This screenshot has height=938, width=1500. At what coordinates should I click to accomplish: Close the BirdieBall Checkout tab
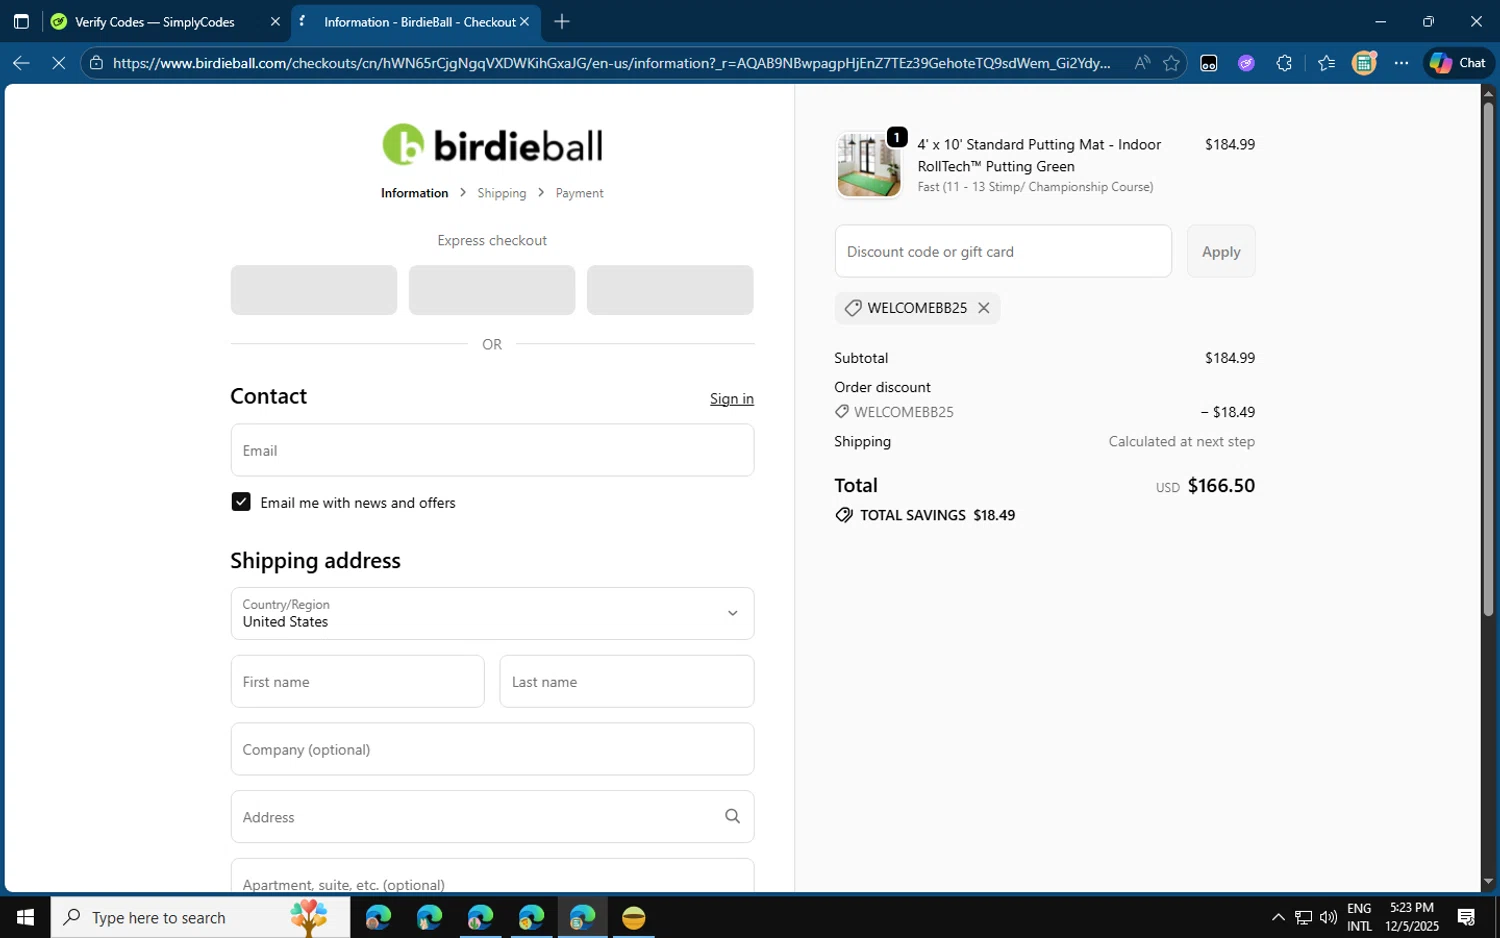tap(524, 21)
